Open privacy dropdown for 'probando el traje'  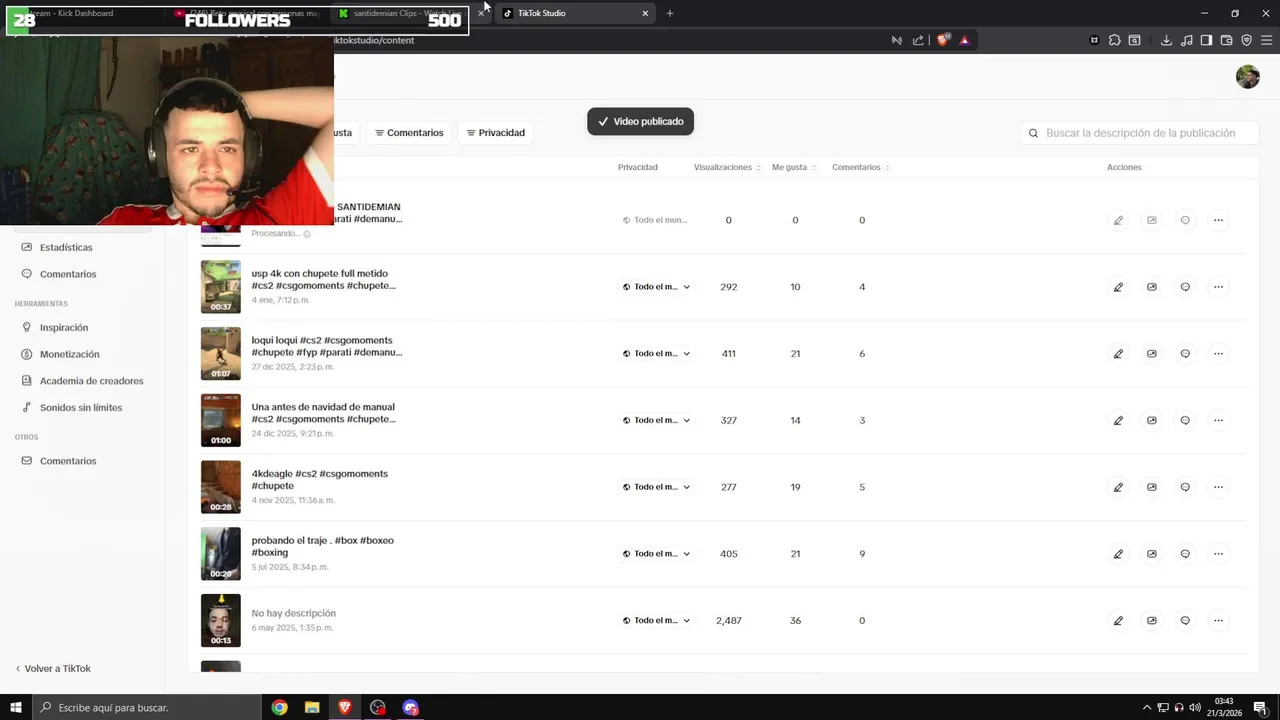656,554
